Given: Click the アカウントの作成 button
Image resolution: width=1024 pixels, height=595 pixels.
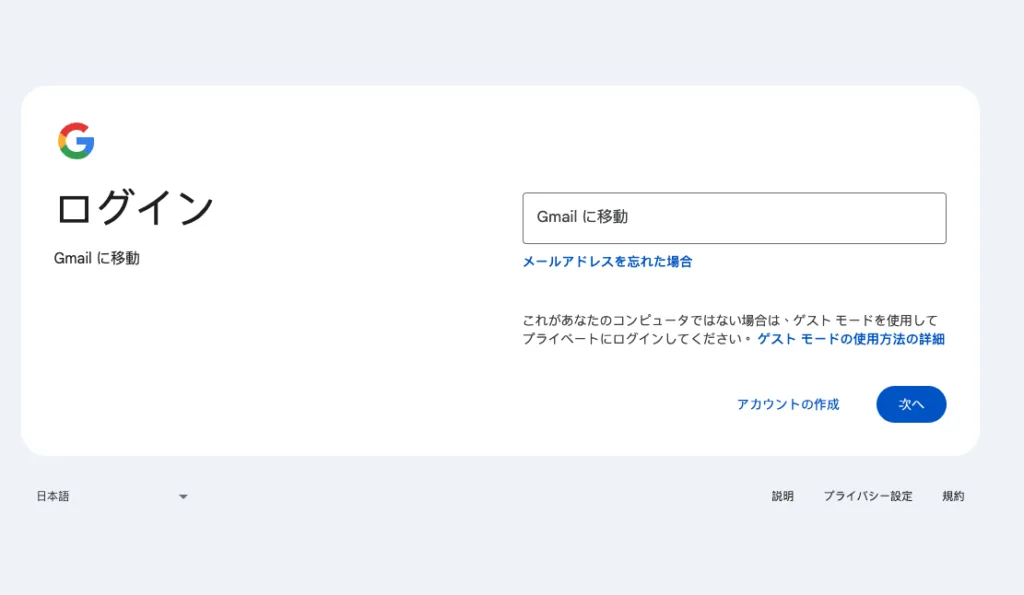Looking at the screenshot, I should point(787,404).
